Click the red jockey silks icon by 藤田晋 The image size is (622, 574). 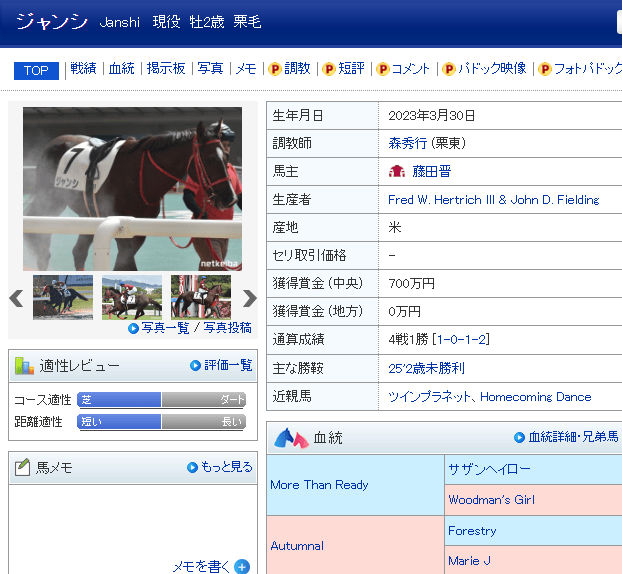pos(397,171)
